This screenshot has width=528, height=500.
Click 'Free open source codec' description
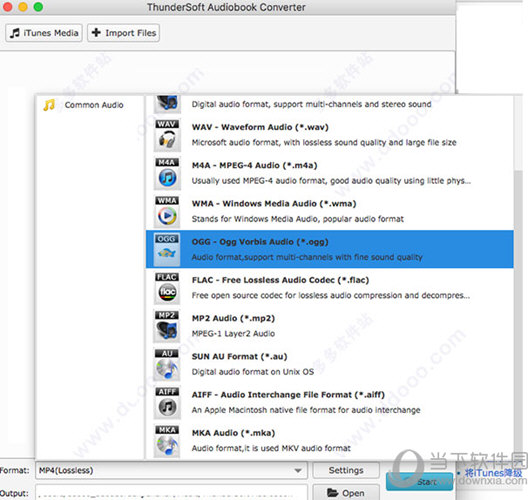click(x=330, y=296)
